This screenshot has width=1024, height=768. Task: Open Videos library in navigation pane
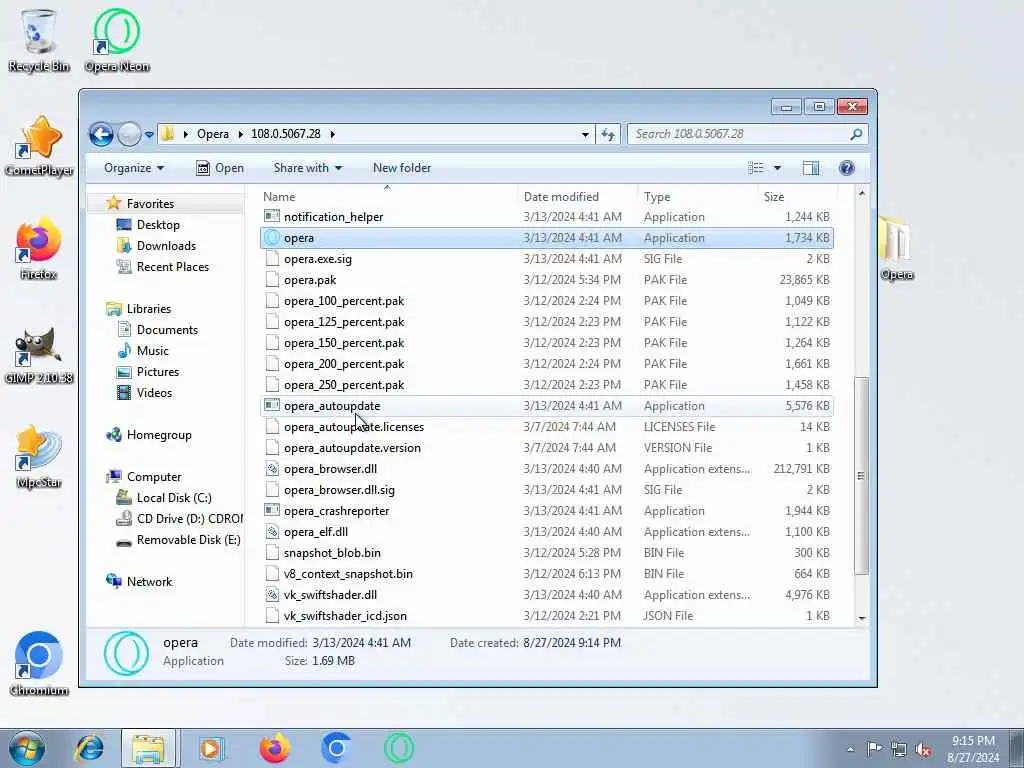point(154,392)
